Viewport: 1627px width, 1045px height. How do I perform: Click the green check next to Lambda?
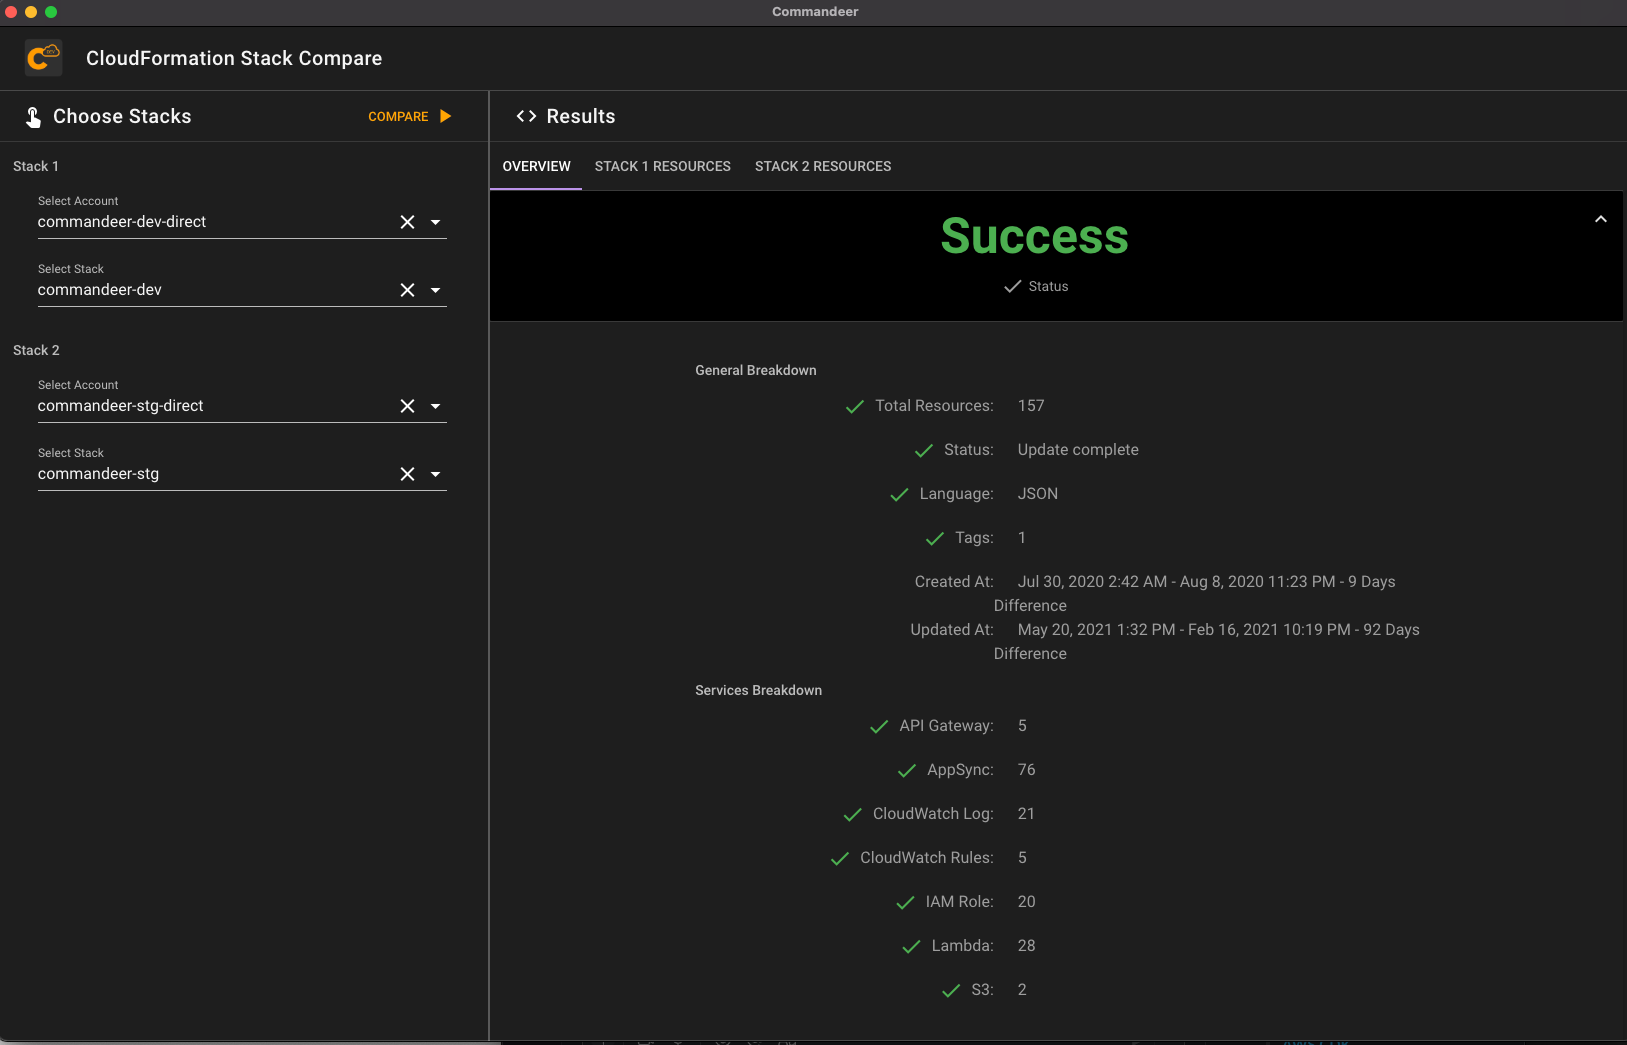911,946
